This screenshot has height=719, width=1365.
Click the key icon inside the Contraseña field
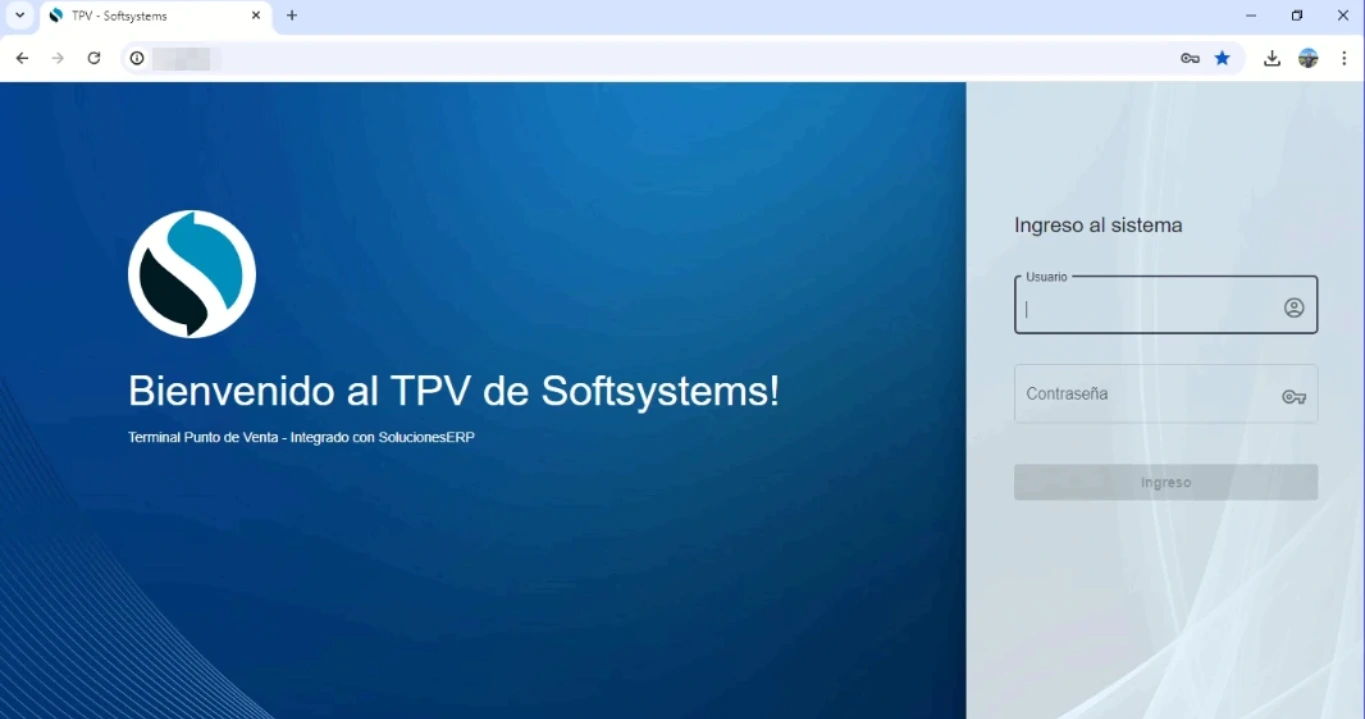pos(1293,396)
